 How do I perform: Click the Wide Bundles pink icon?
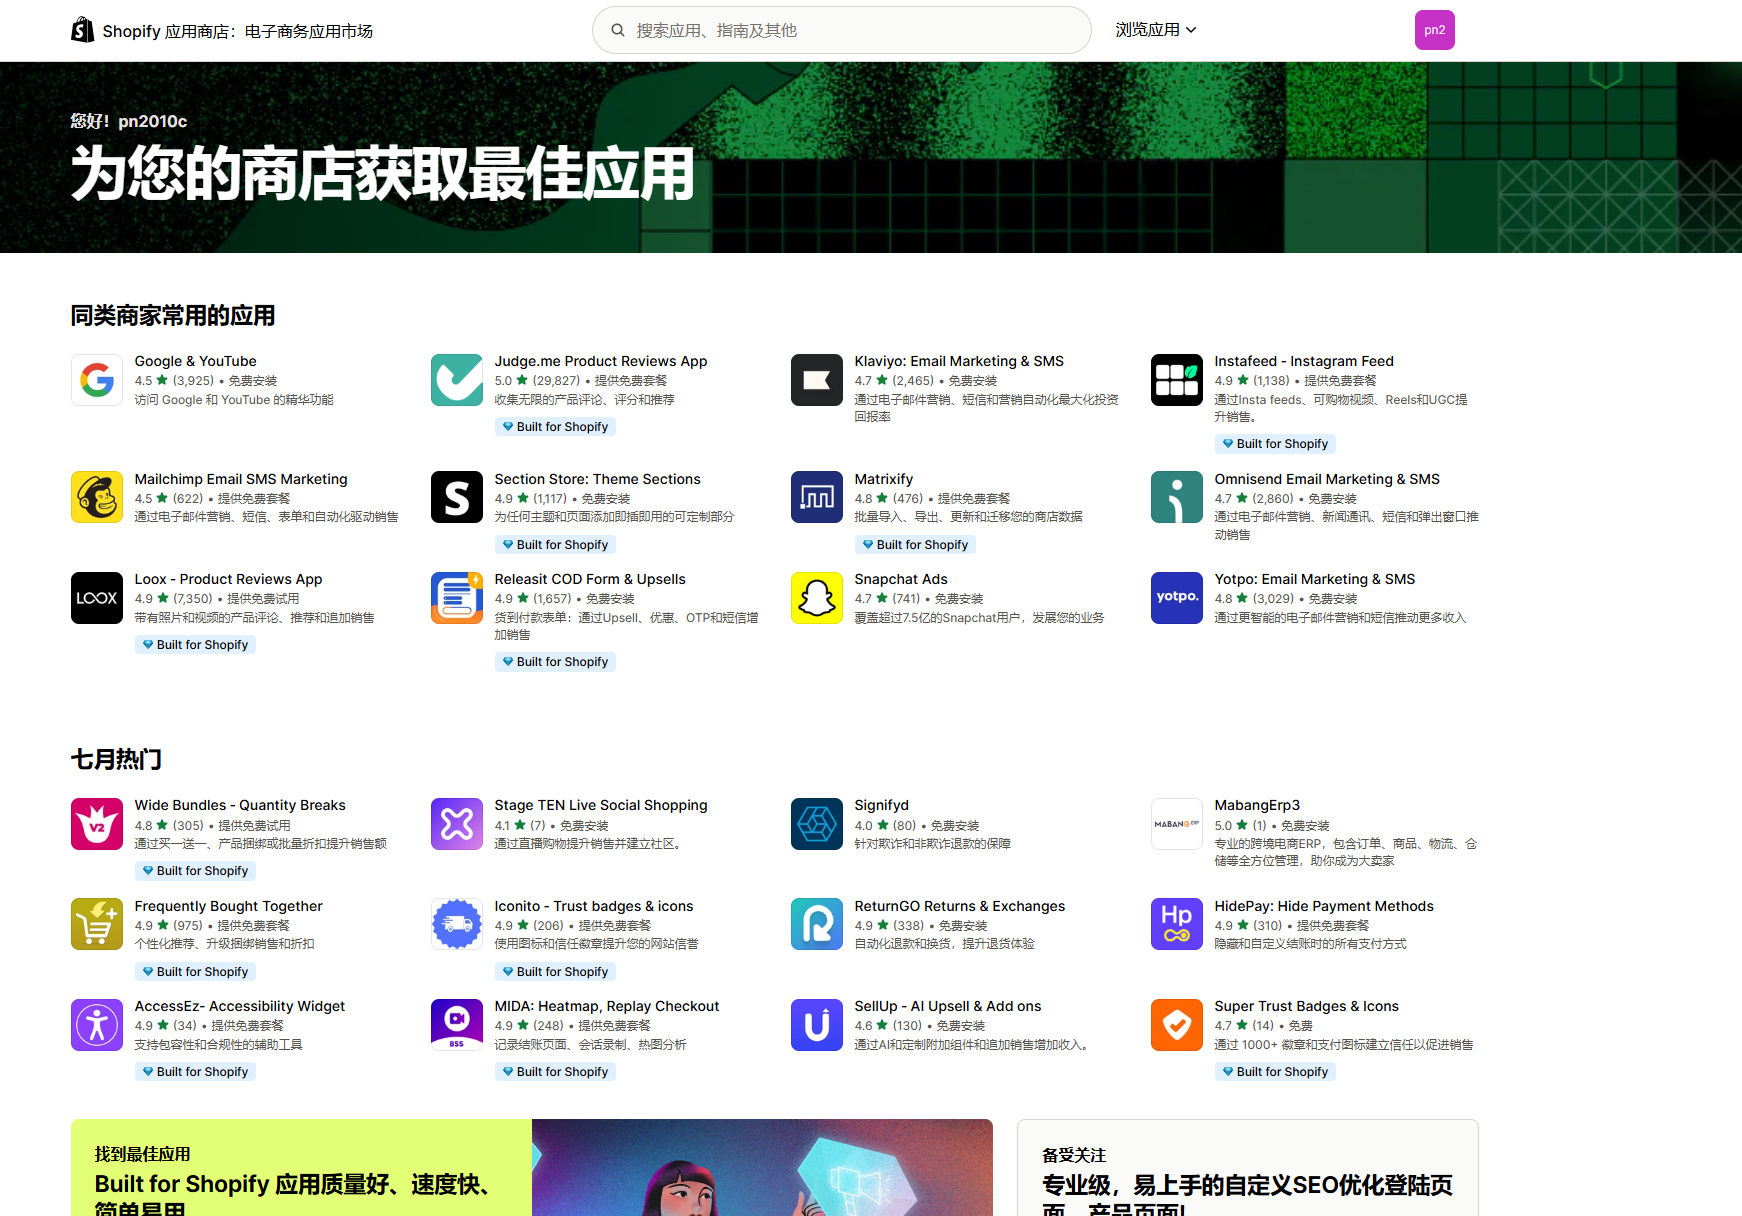(x=97, y=824)
